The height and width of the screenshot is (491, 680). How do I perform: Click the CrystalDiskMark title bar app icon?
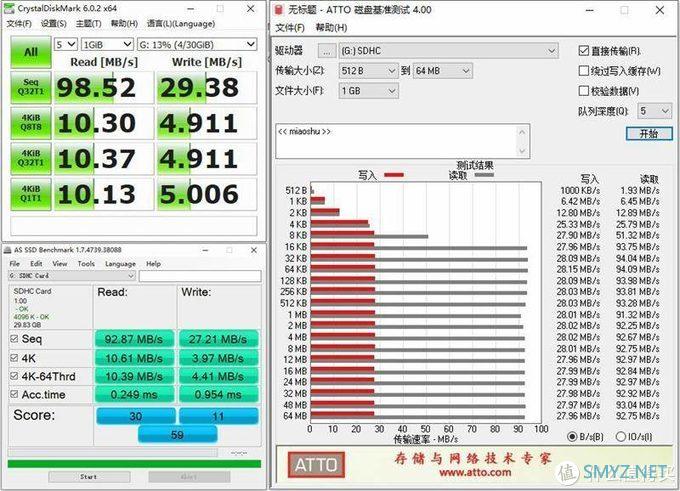click(x=9, y=8)
